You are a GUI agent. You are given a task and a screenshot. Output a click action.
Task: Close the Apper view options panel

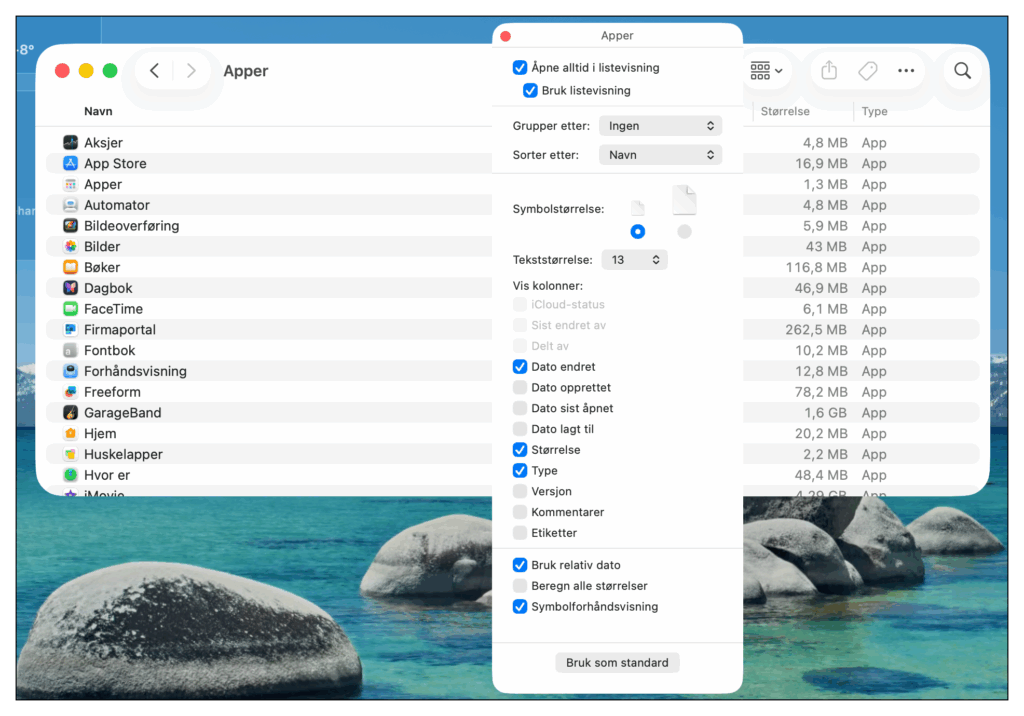click(505, 36)
